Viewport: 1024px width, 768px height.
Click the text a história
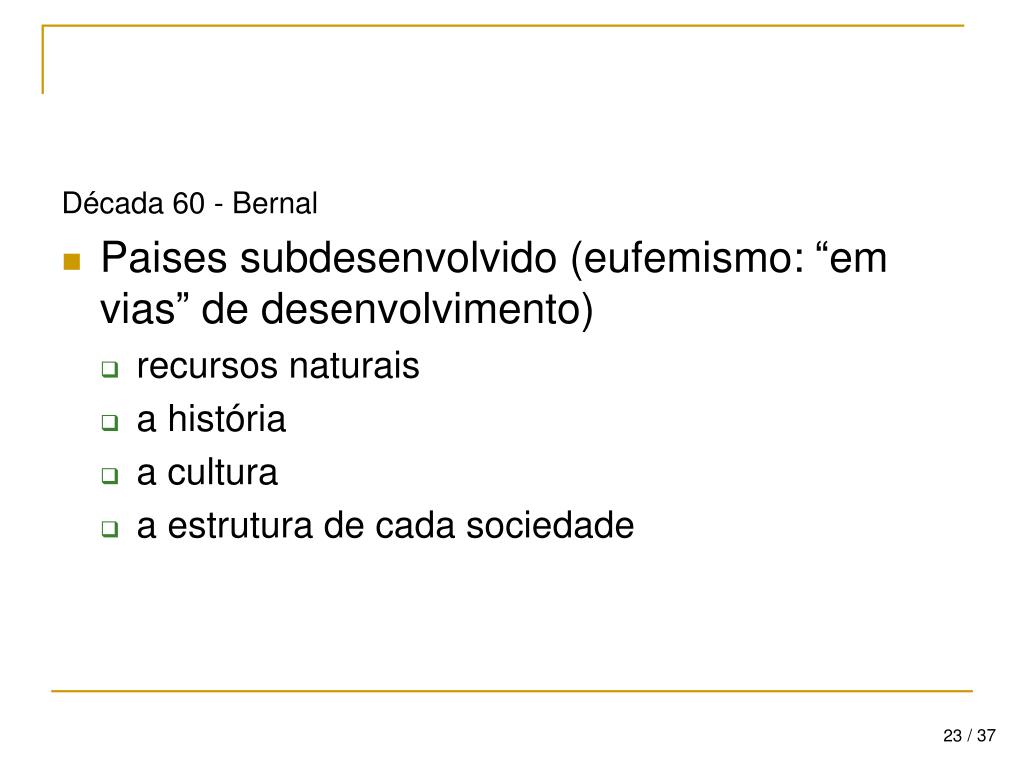pyautogui.click(x=212, y=419)
